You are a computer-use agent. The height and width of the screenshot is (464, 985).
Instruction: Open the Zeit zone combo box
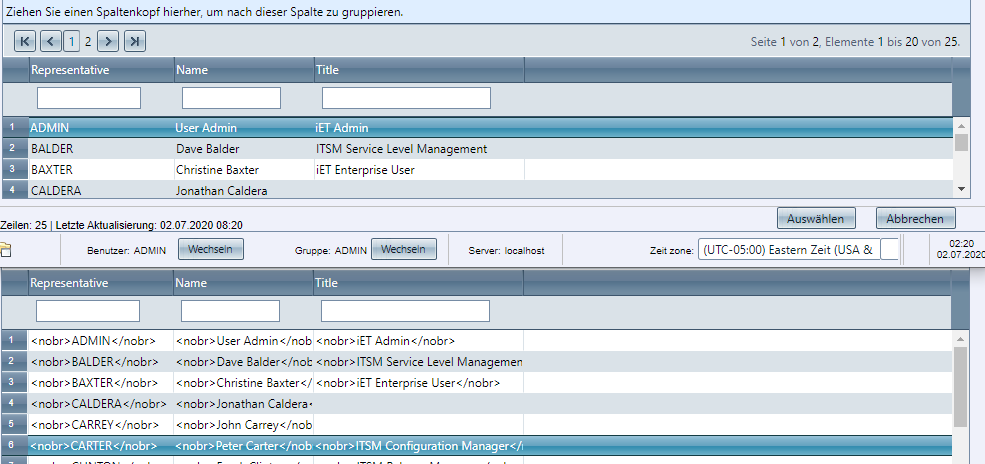pyautogui.click(x=798, y=250)
